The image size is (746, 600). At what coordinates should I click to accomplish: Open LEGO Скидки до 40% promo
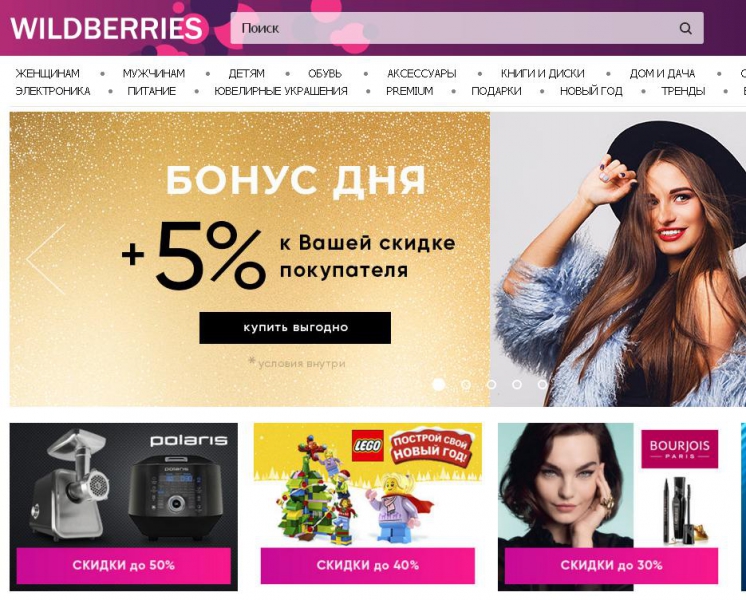[x=368, y=565]
